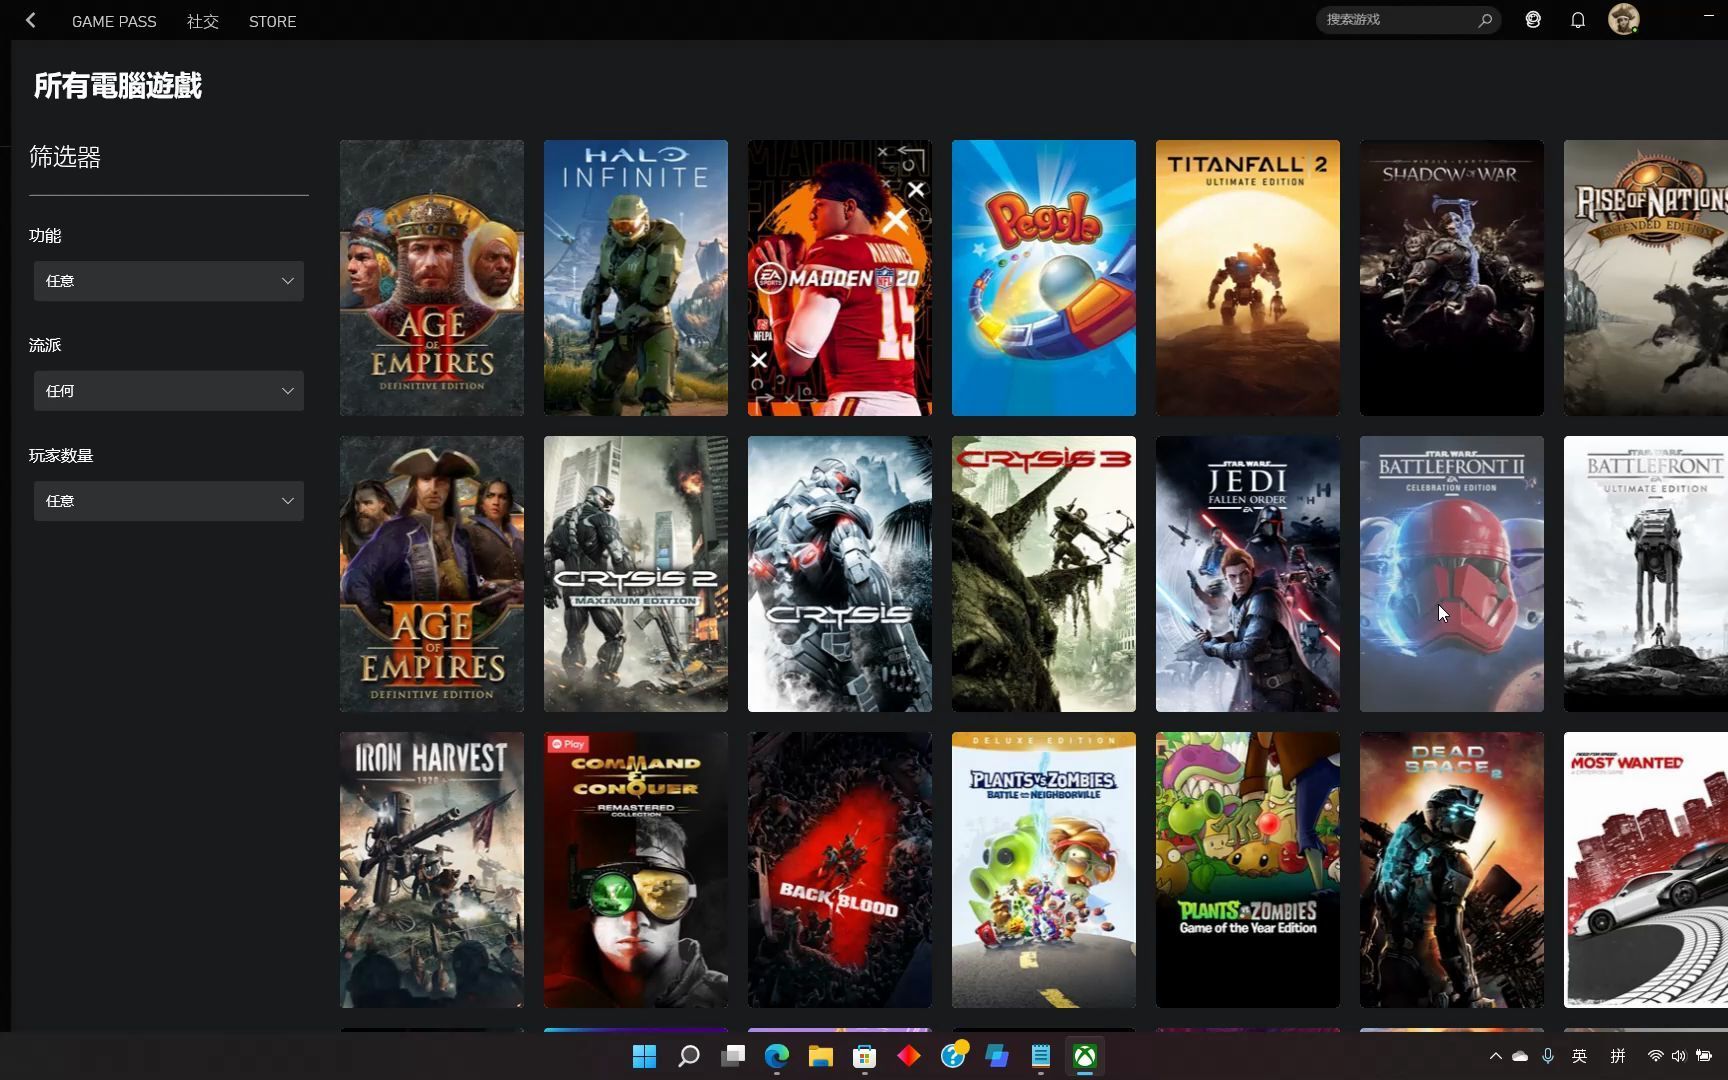Open the Get Help taskbar icon

pos(953,1056)
